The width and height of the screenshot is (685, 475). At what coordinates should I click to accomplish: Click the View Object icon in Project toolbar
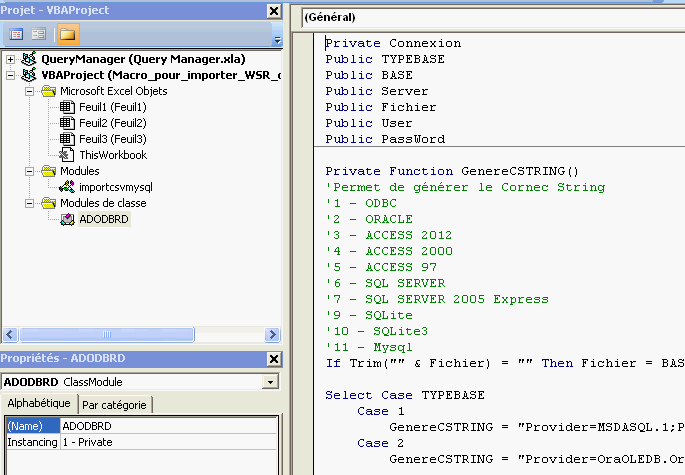[x=38, y=34]
